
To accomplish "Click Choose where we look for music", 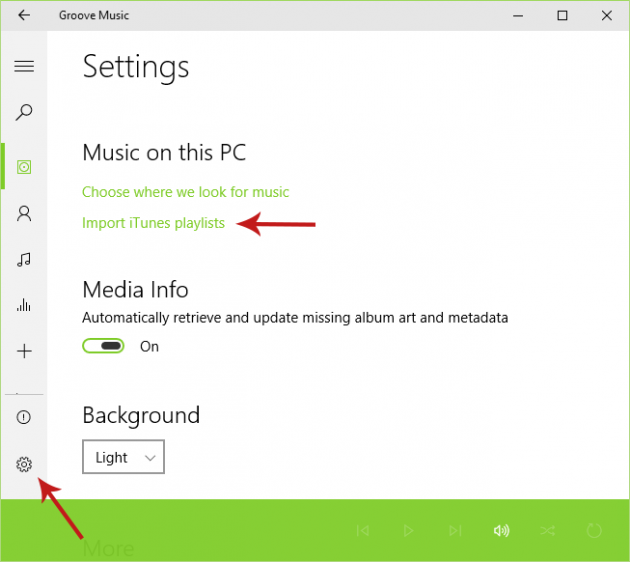I will pos(185,192).
